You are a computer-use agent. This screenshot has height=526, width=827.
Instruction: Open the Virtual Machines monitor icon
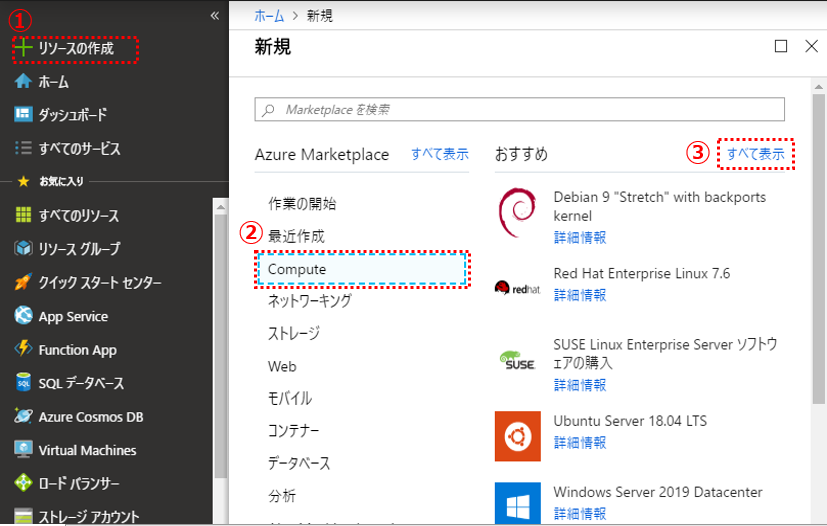coord(23,450)
